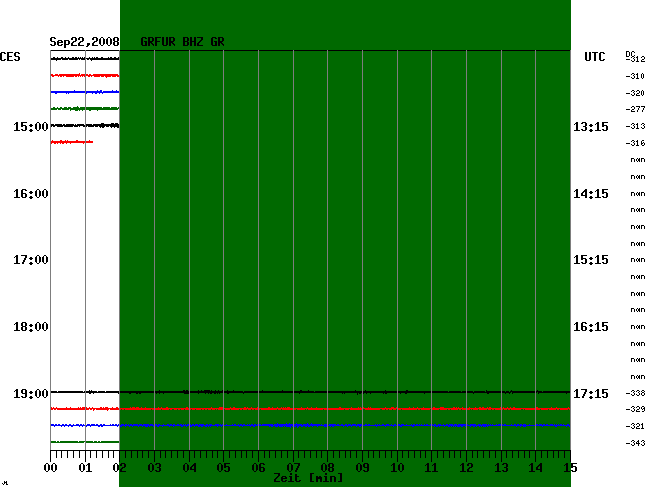Click the date label Sep22,2008
This screenshot has height=494, width=650.
(x=84, y=42)
